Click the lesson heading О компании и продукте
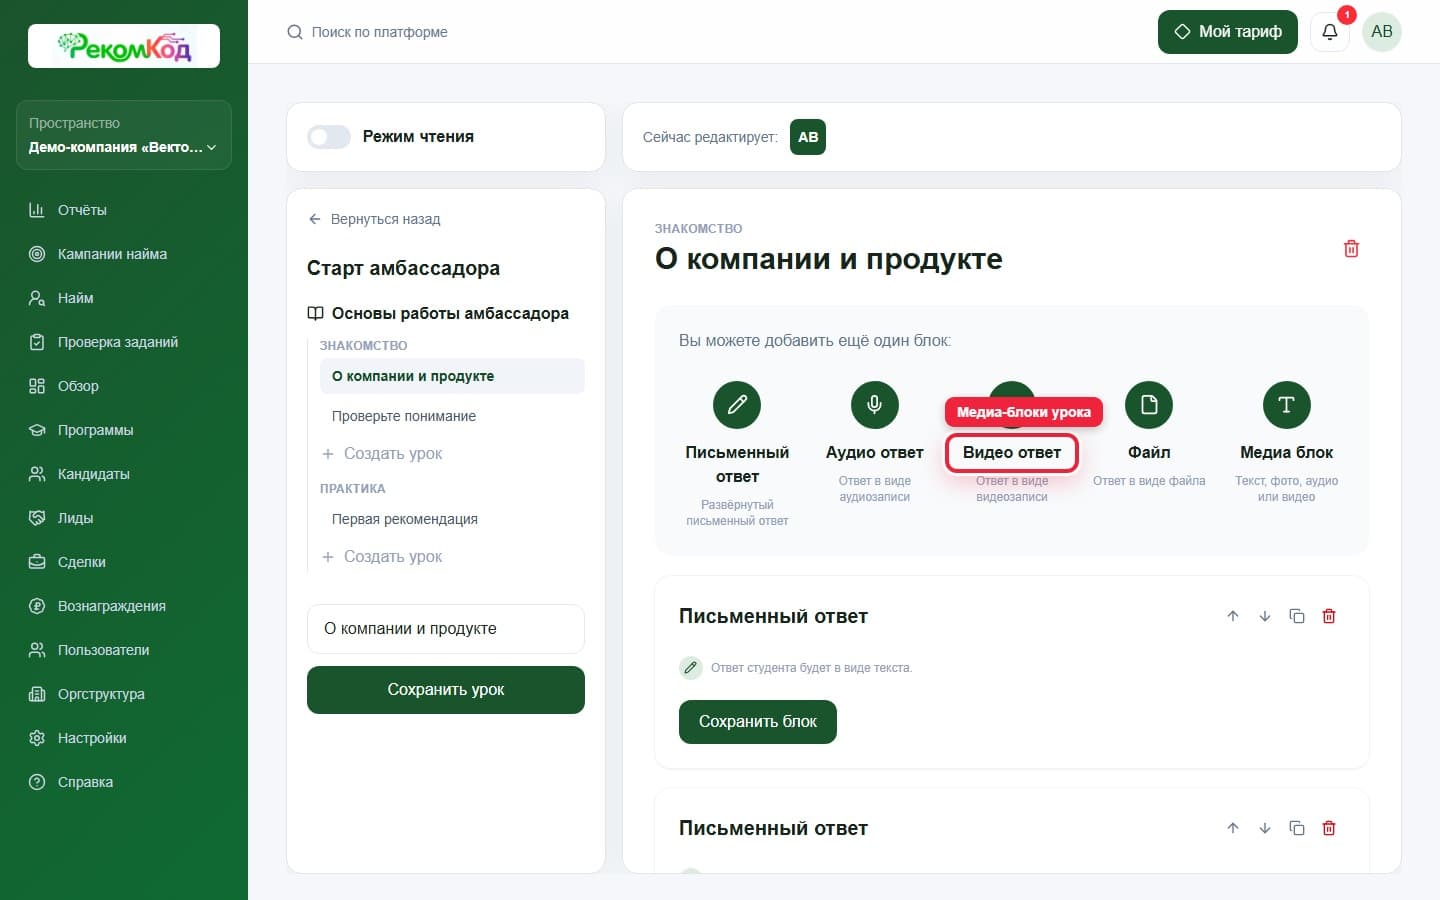Viewport: 1440px width, 900px height. [828, 259]
